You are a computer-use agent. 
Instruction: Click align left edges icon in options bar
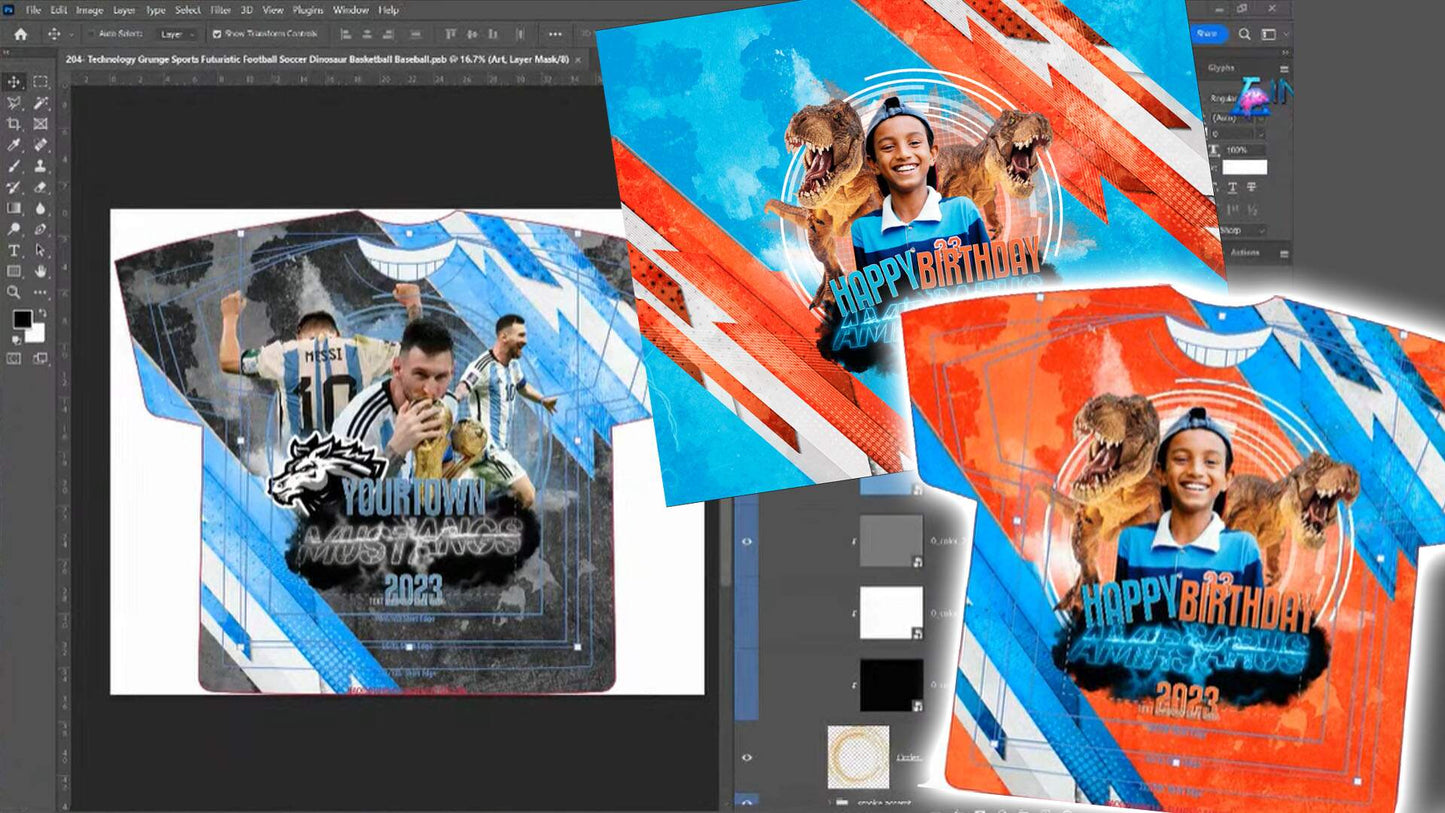pyautogui.click(x=345, y=34)
